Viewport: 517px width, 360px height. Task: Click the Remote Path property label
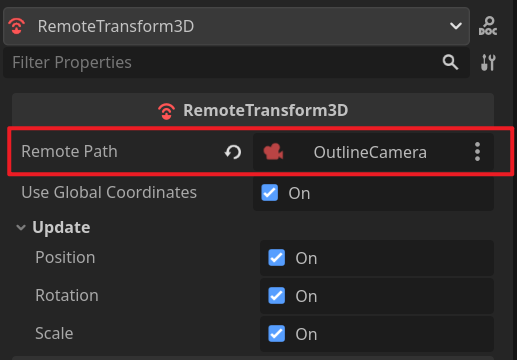[69, 152]
